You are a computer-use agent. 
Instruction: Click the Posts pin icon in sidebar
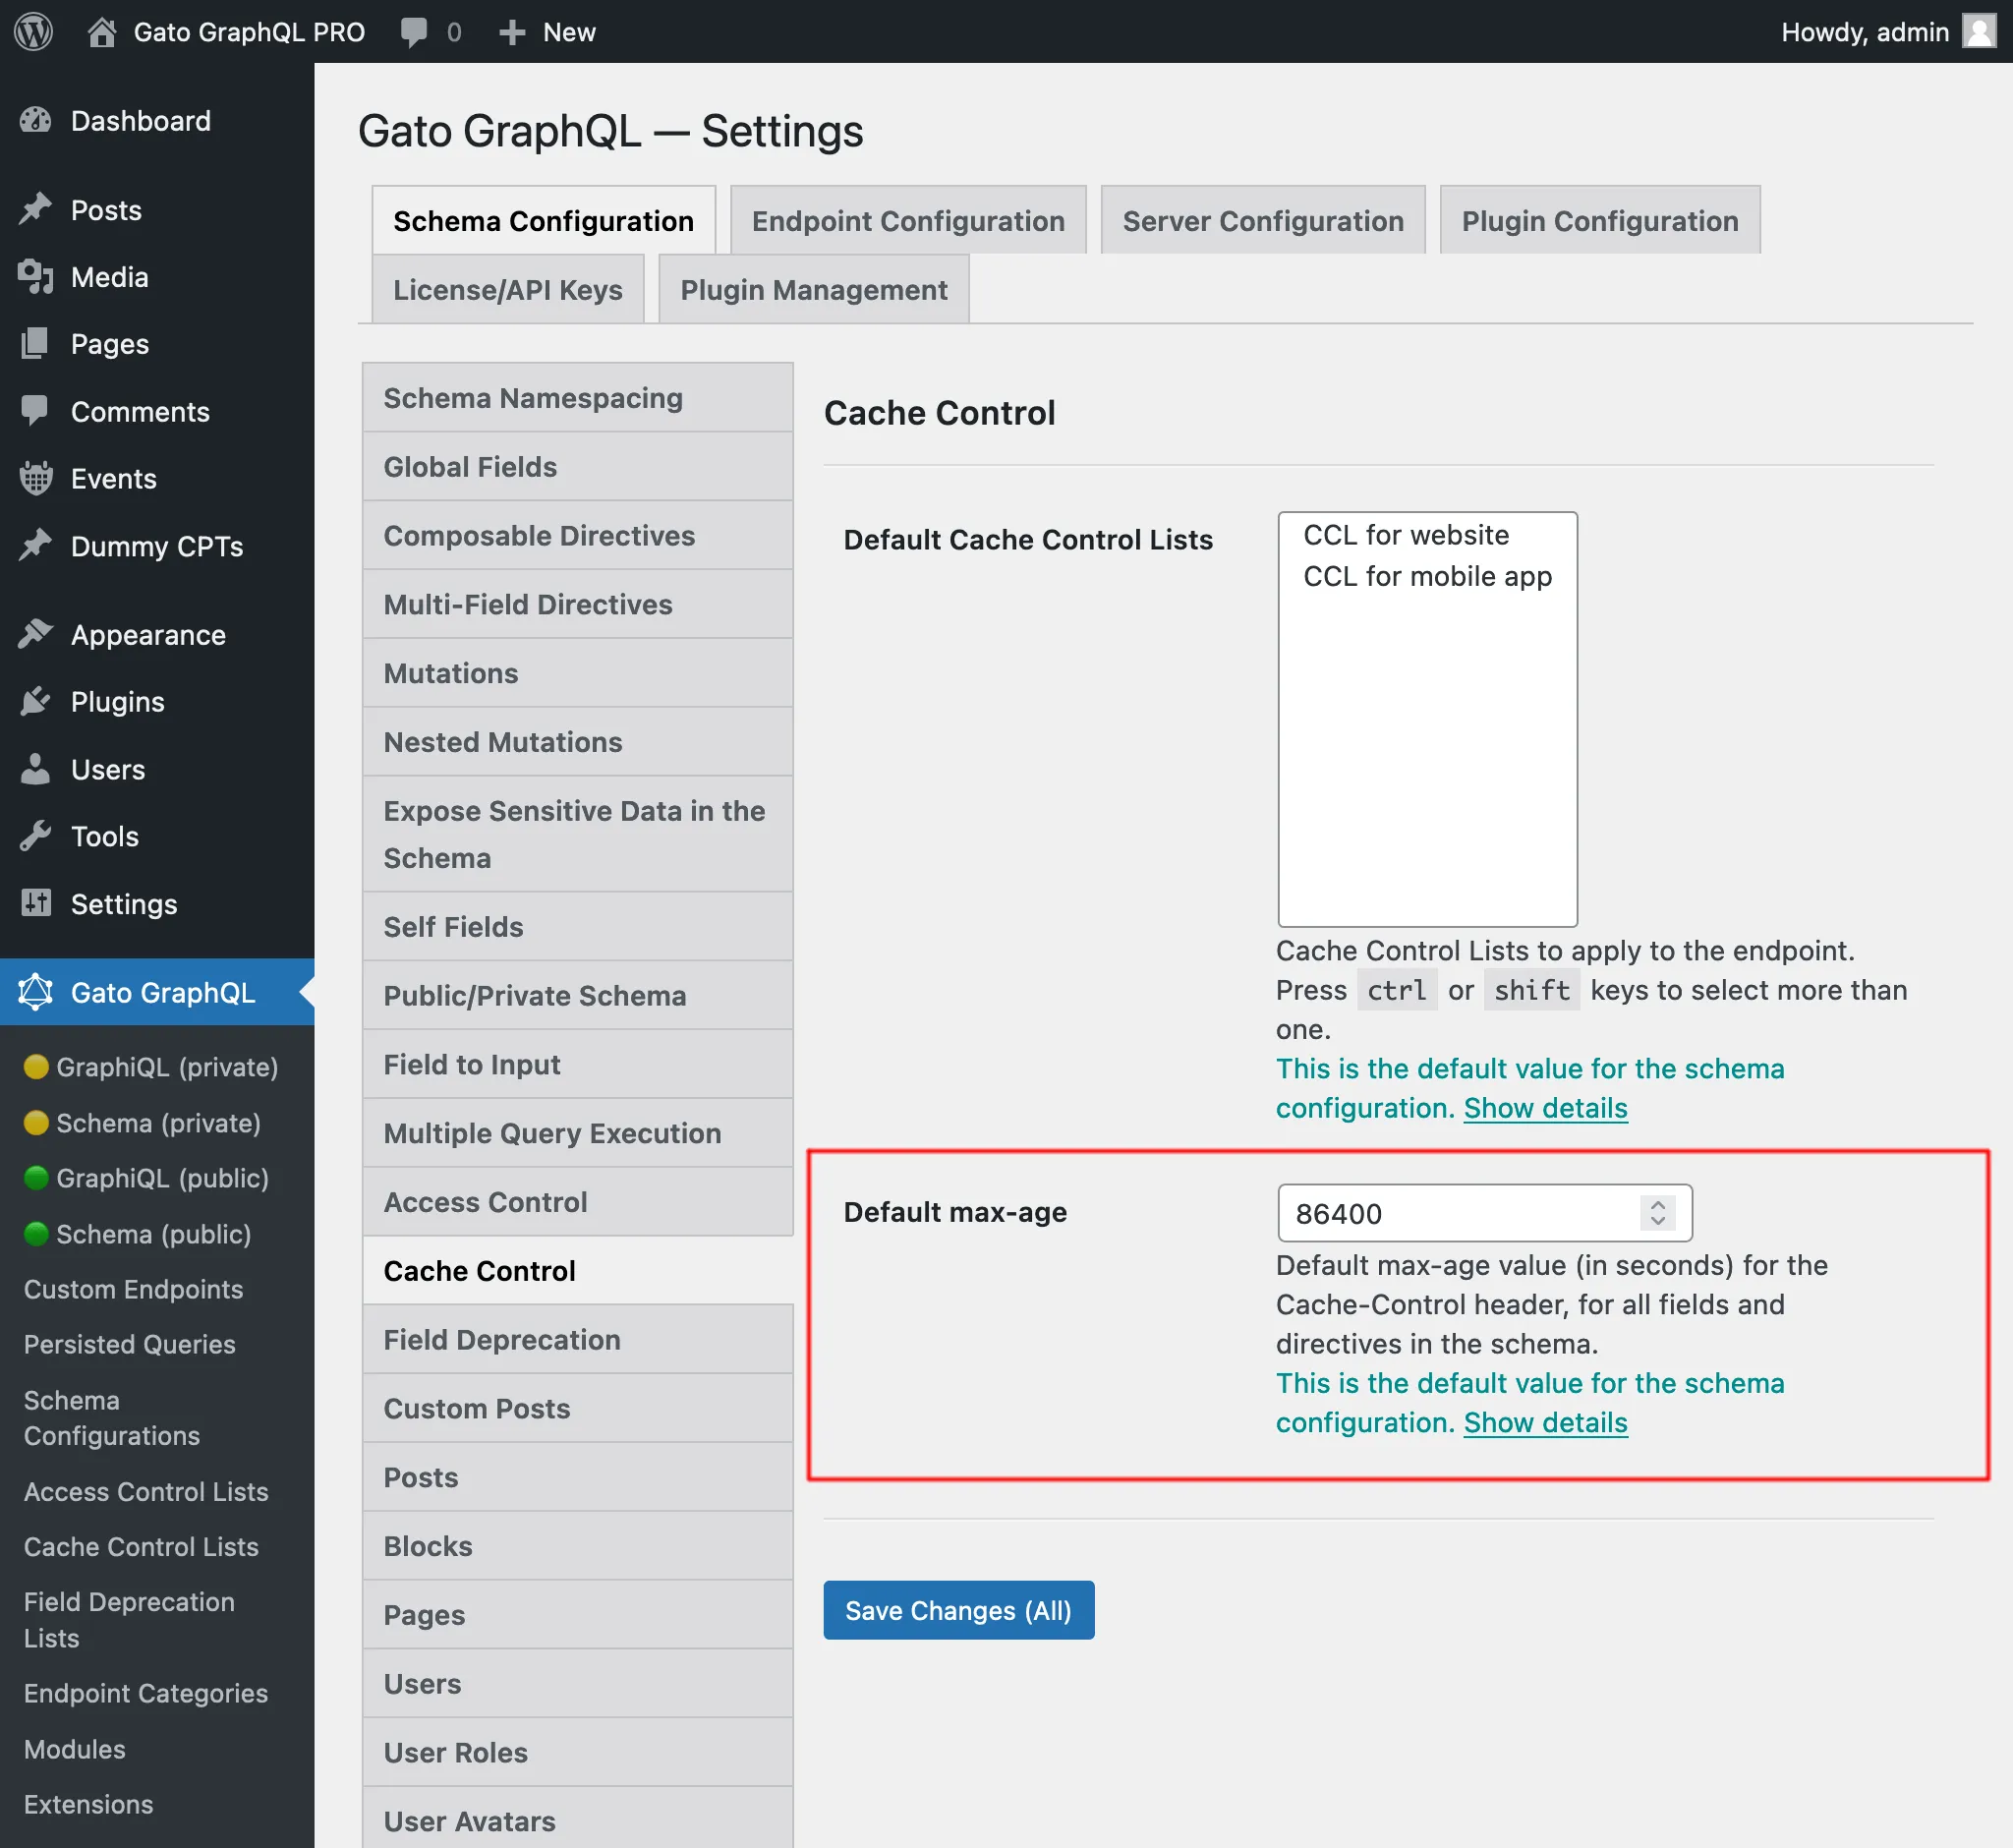[35, 210]
